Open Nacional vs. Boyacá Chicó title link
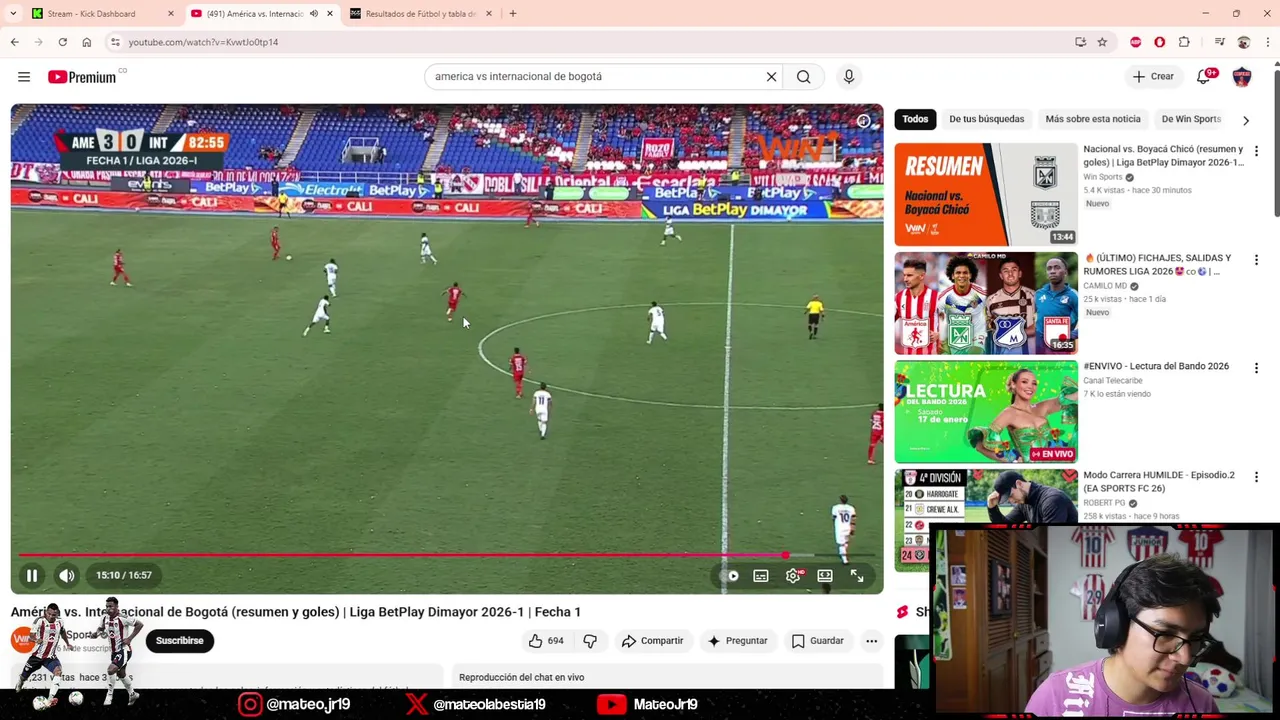Viewport: 1280px width, 720px height. click(1163, 155)
